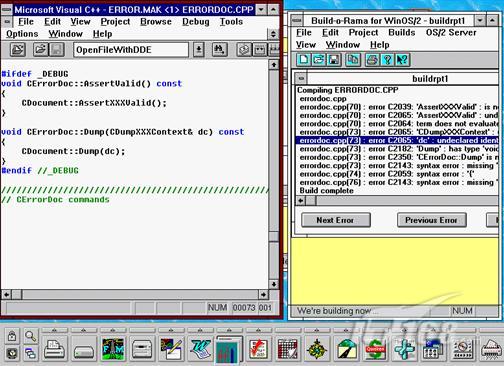
Task: Select the error C2182 'Dump' has type void line
Action: [397, 149]
